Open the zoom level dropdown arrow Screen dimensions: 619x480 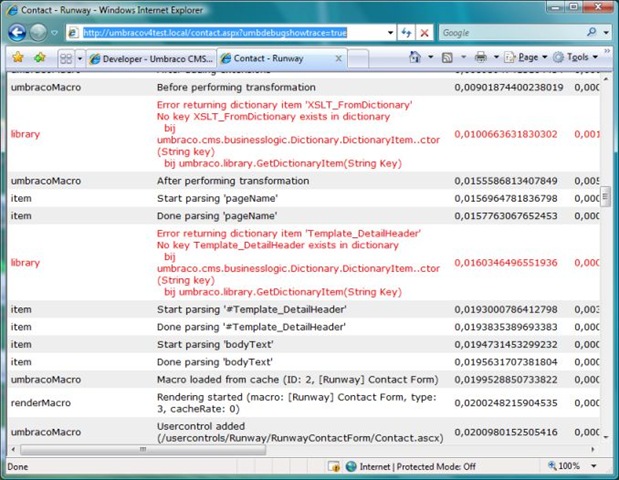click(x=594, y=466)
